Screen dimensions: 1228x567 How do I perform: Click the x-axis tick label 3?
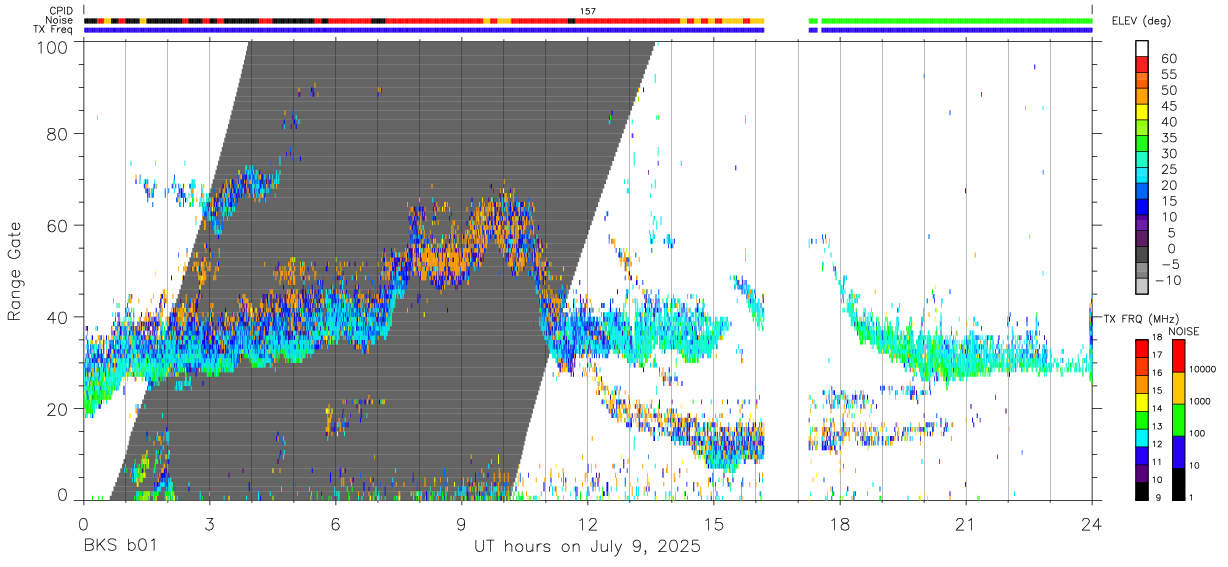pos(209,524)
